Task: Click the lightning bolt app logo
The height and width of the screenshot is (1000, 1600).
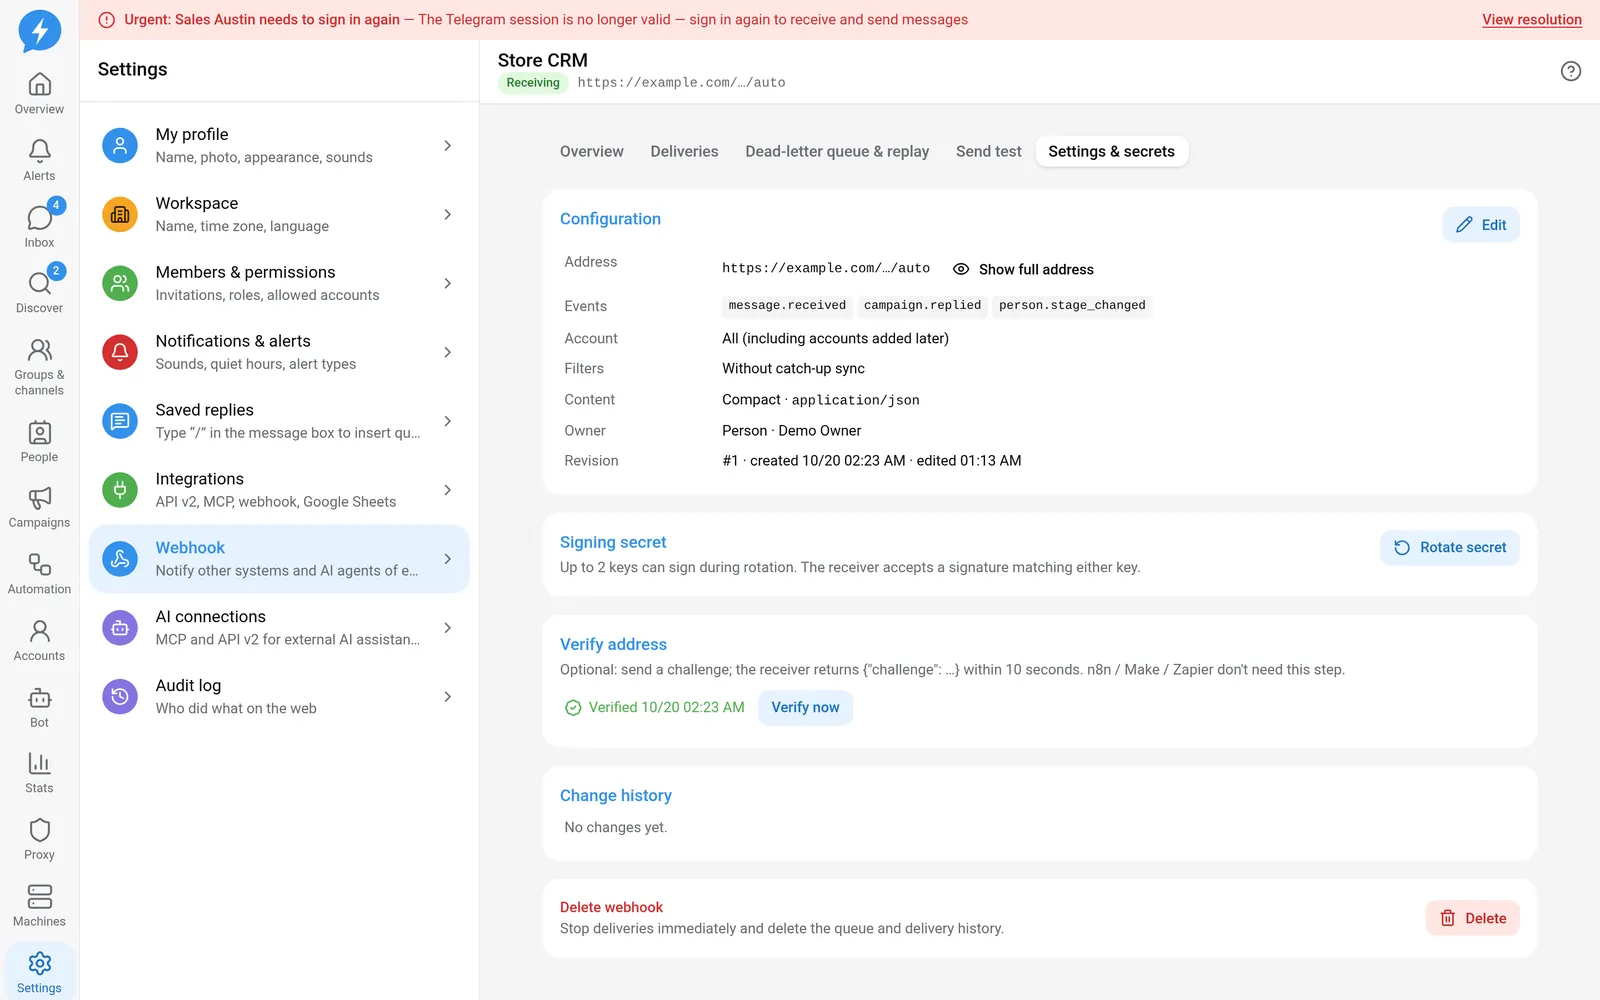Action: pos(40,30)
